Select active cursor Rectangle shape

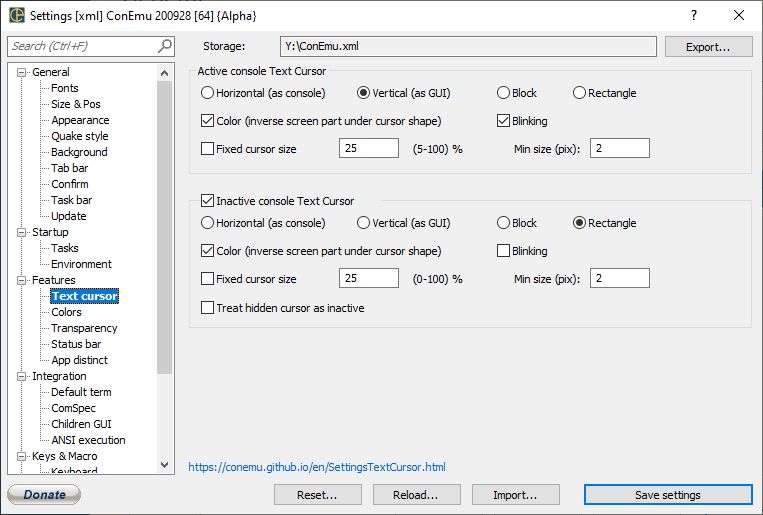tap(605, 92)
